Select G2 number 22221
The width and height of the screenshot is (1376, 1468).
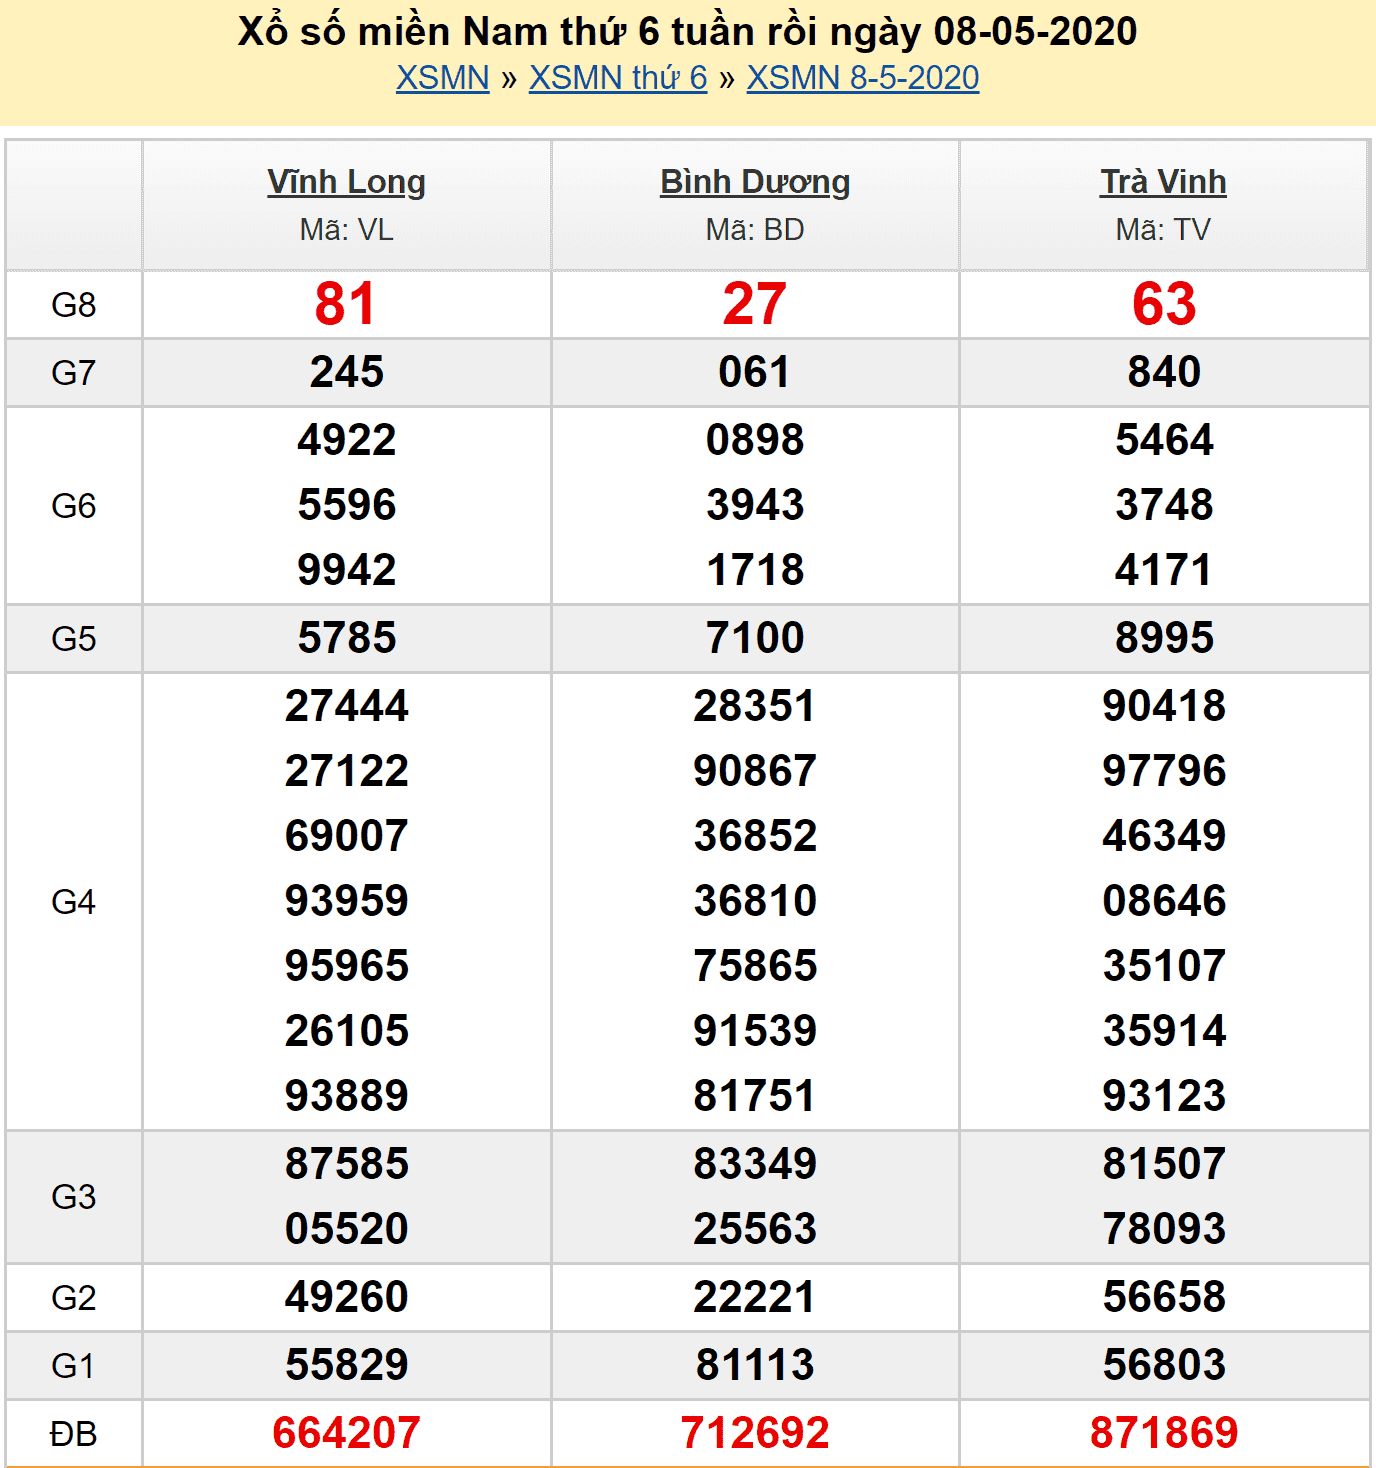pyautogui.click(x=755, y=1297)
